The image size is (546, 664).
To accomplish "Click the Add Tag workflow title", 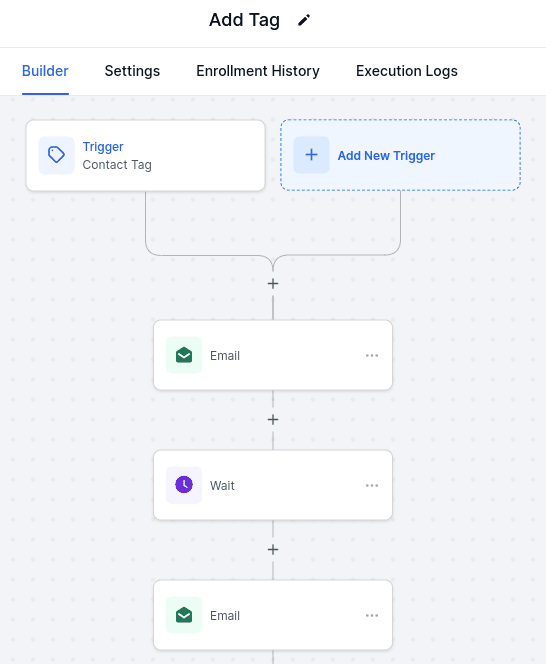I will pos(244,20).
